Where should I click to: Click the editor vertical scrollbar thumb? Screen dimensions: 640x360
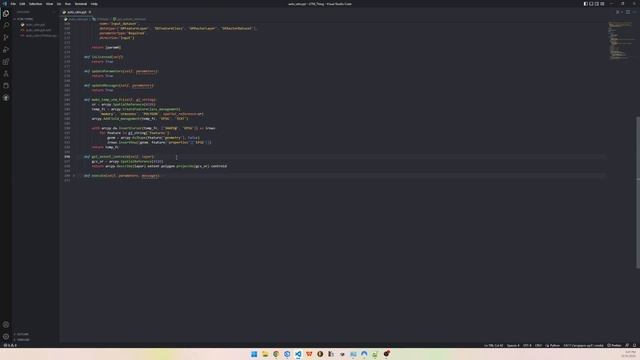point(638,192)
